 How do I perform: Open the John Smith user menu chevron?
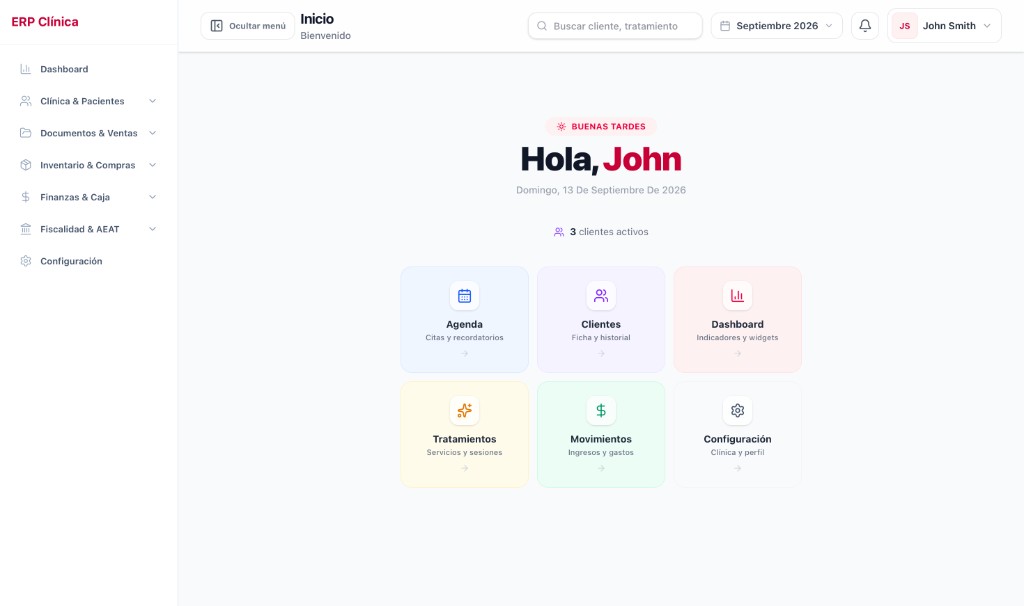[987, 26]
